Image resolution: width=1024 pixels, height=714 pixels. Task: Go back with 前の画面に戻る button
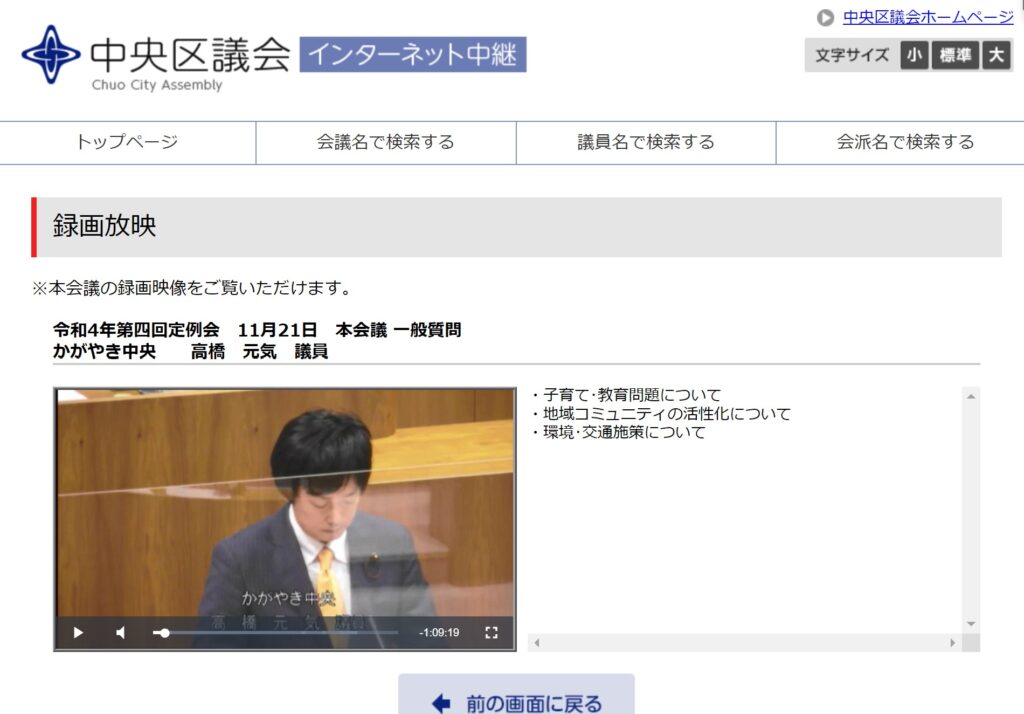tap(517, 695)
